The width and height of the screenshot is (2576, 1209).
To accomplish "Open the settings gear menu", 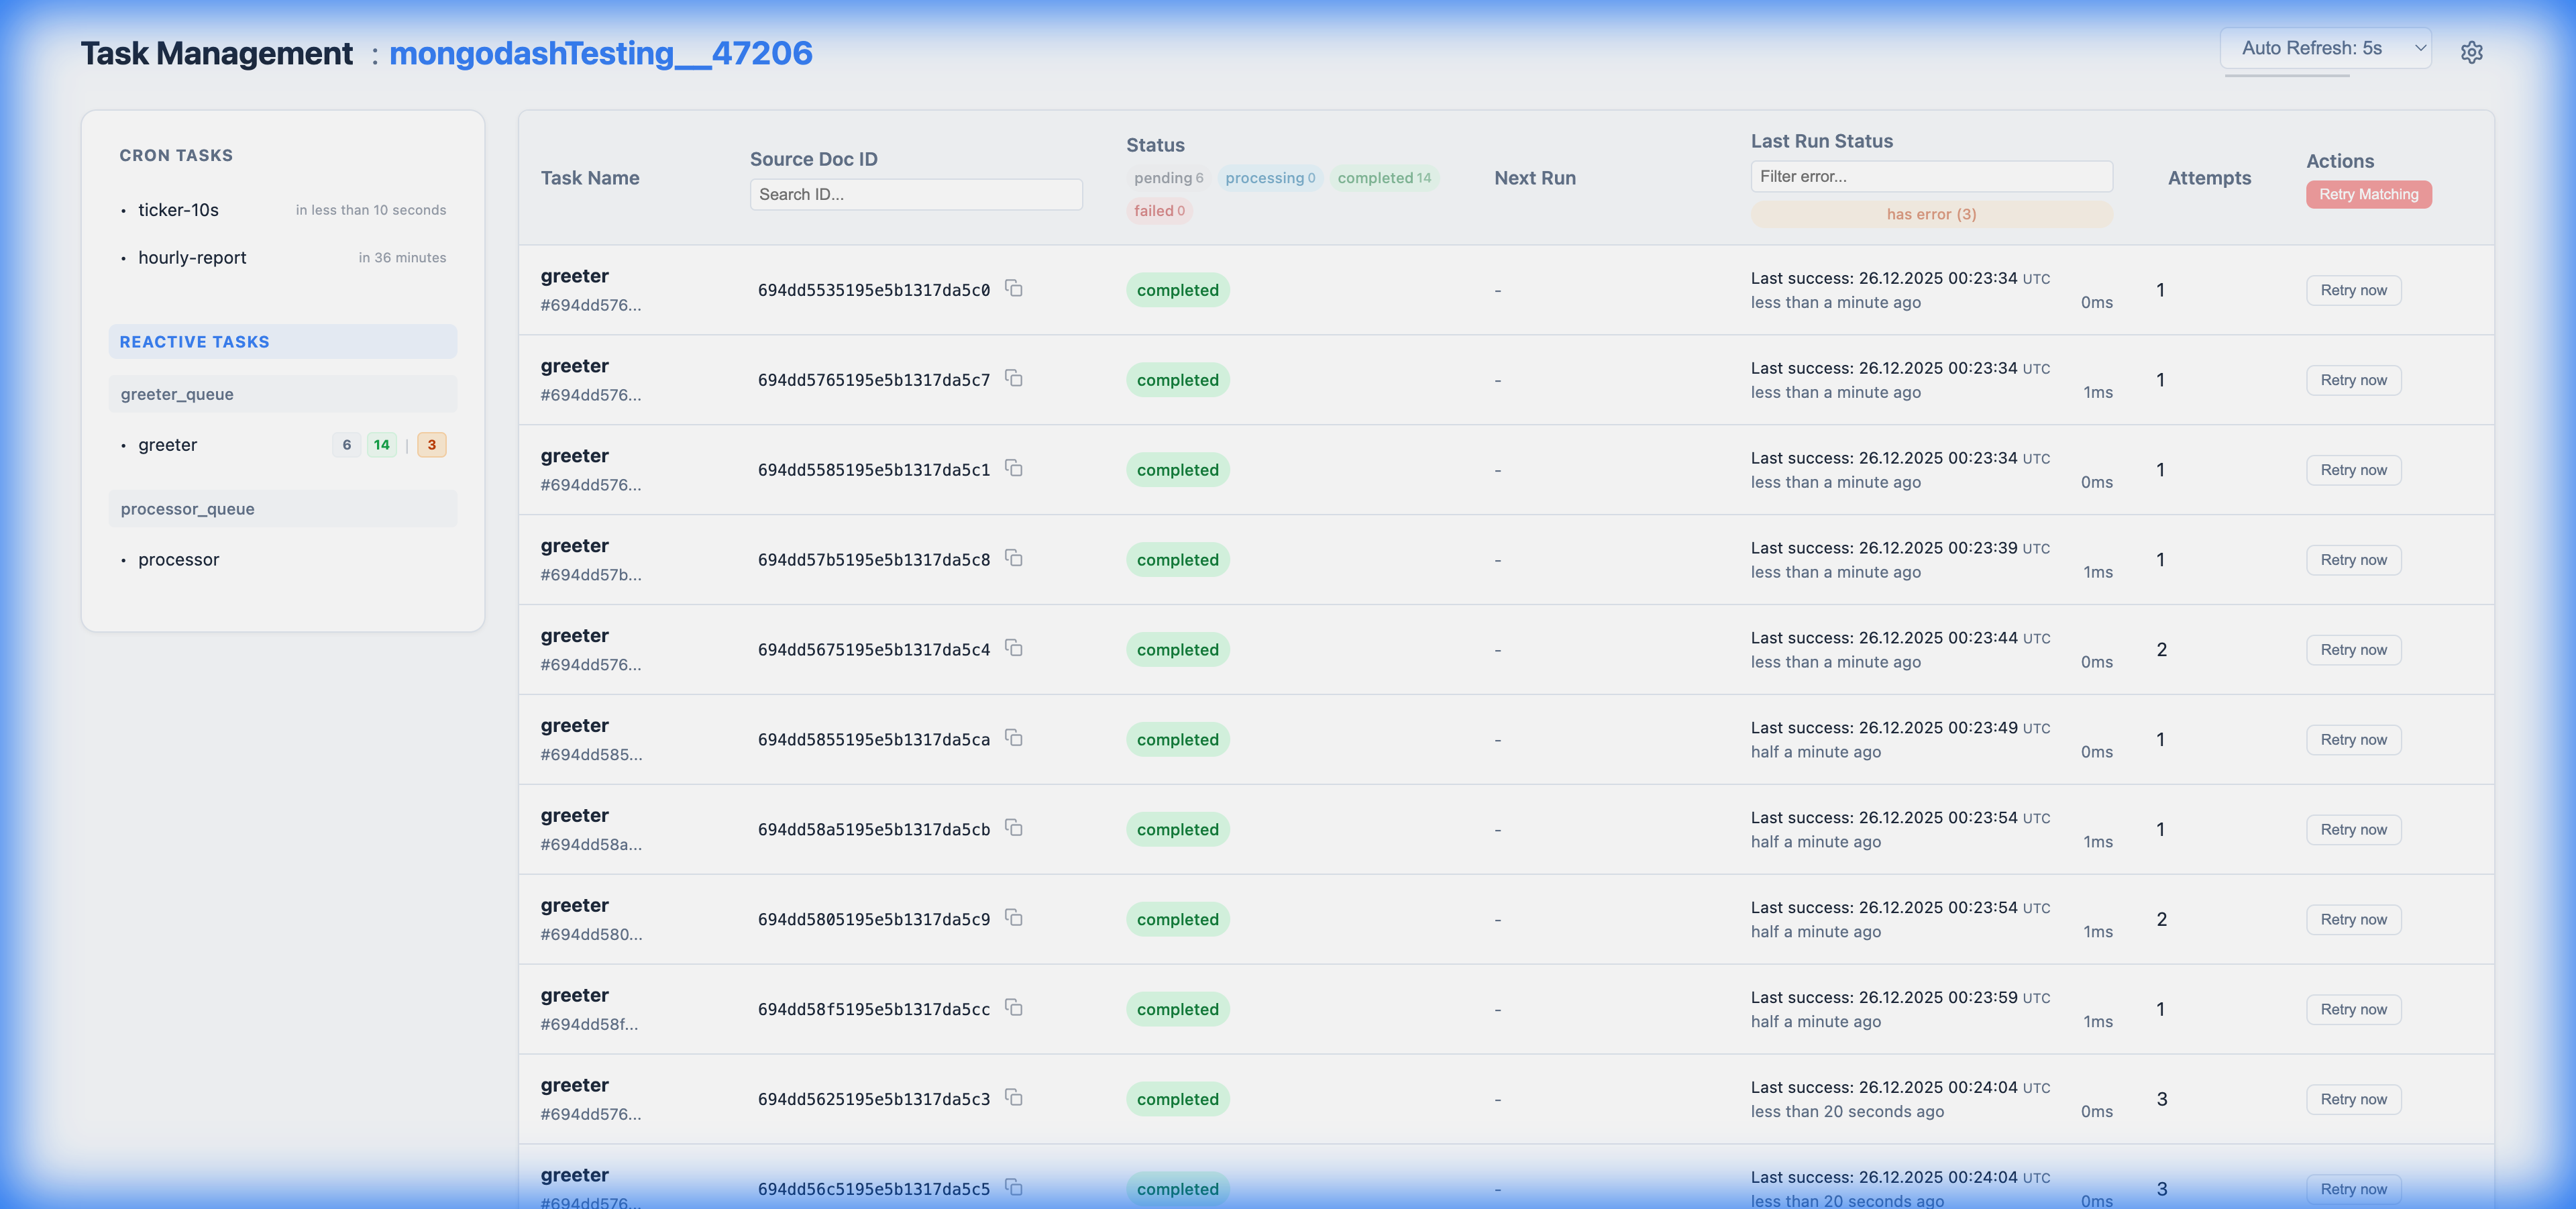I will click(2472, 52).
